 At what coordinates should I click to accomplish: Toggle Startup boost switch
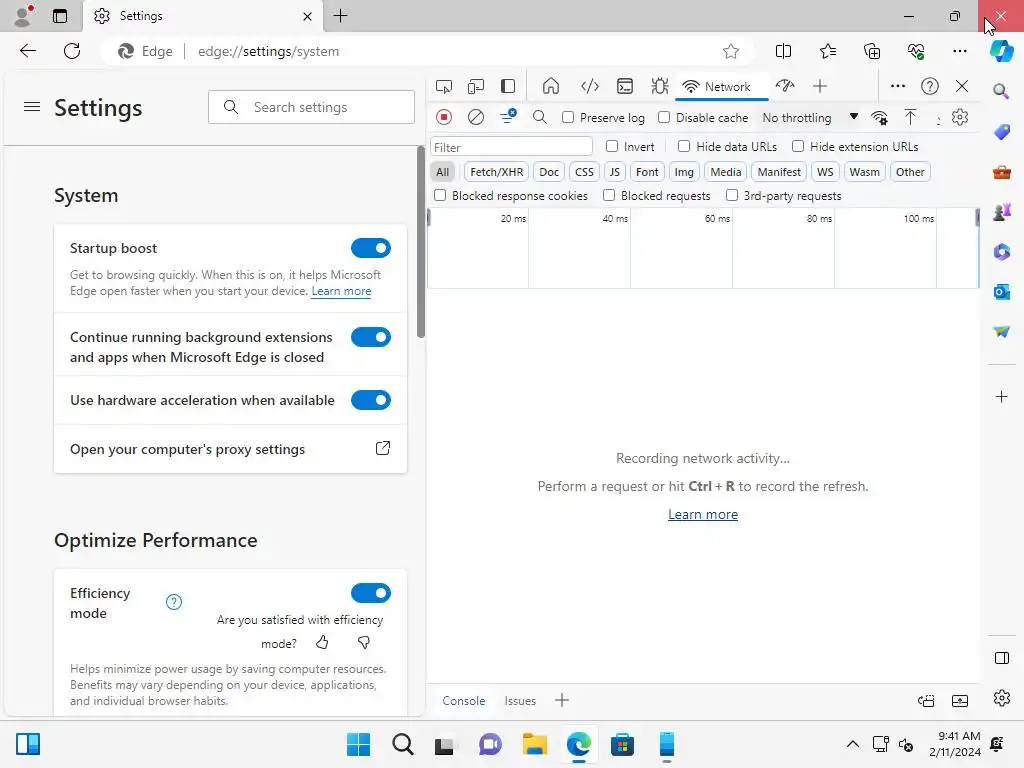[x=371, y=248]
